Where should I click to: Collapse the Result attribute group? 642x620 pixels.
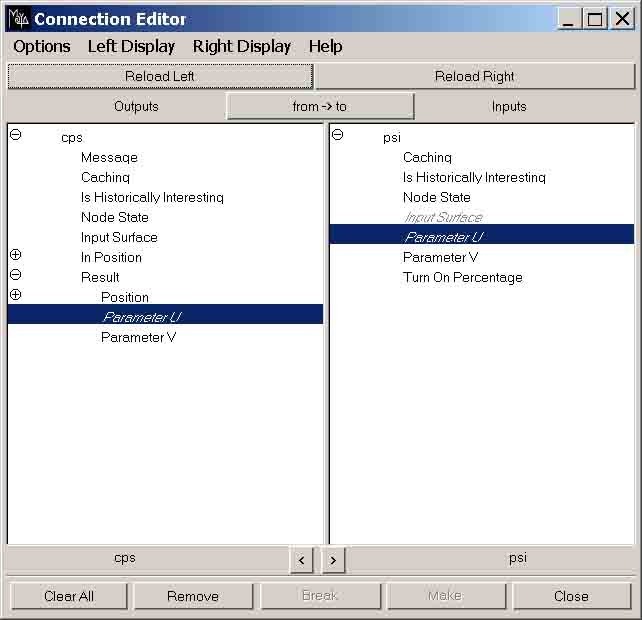[x=15, y=275]
